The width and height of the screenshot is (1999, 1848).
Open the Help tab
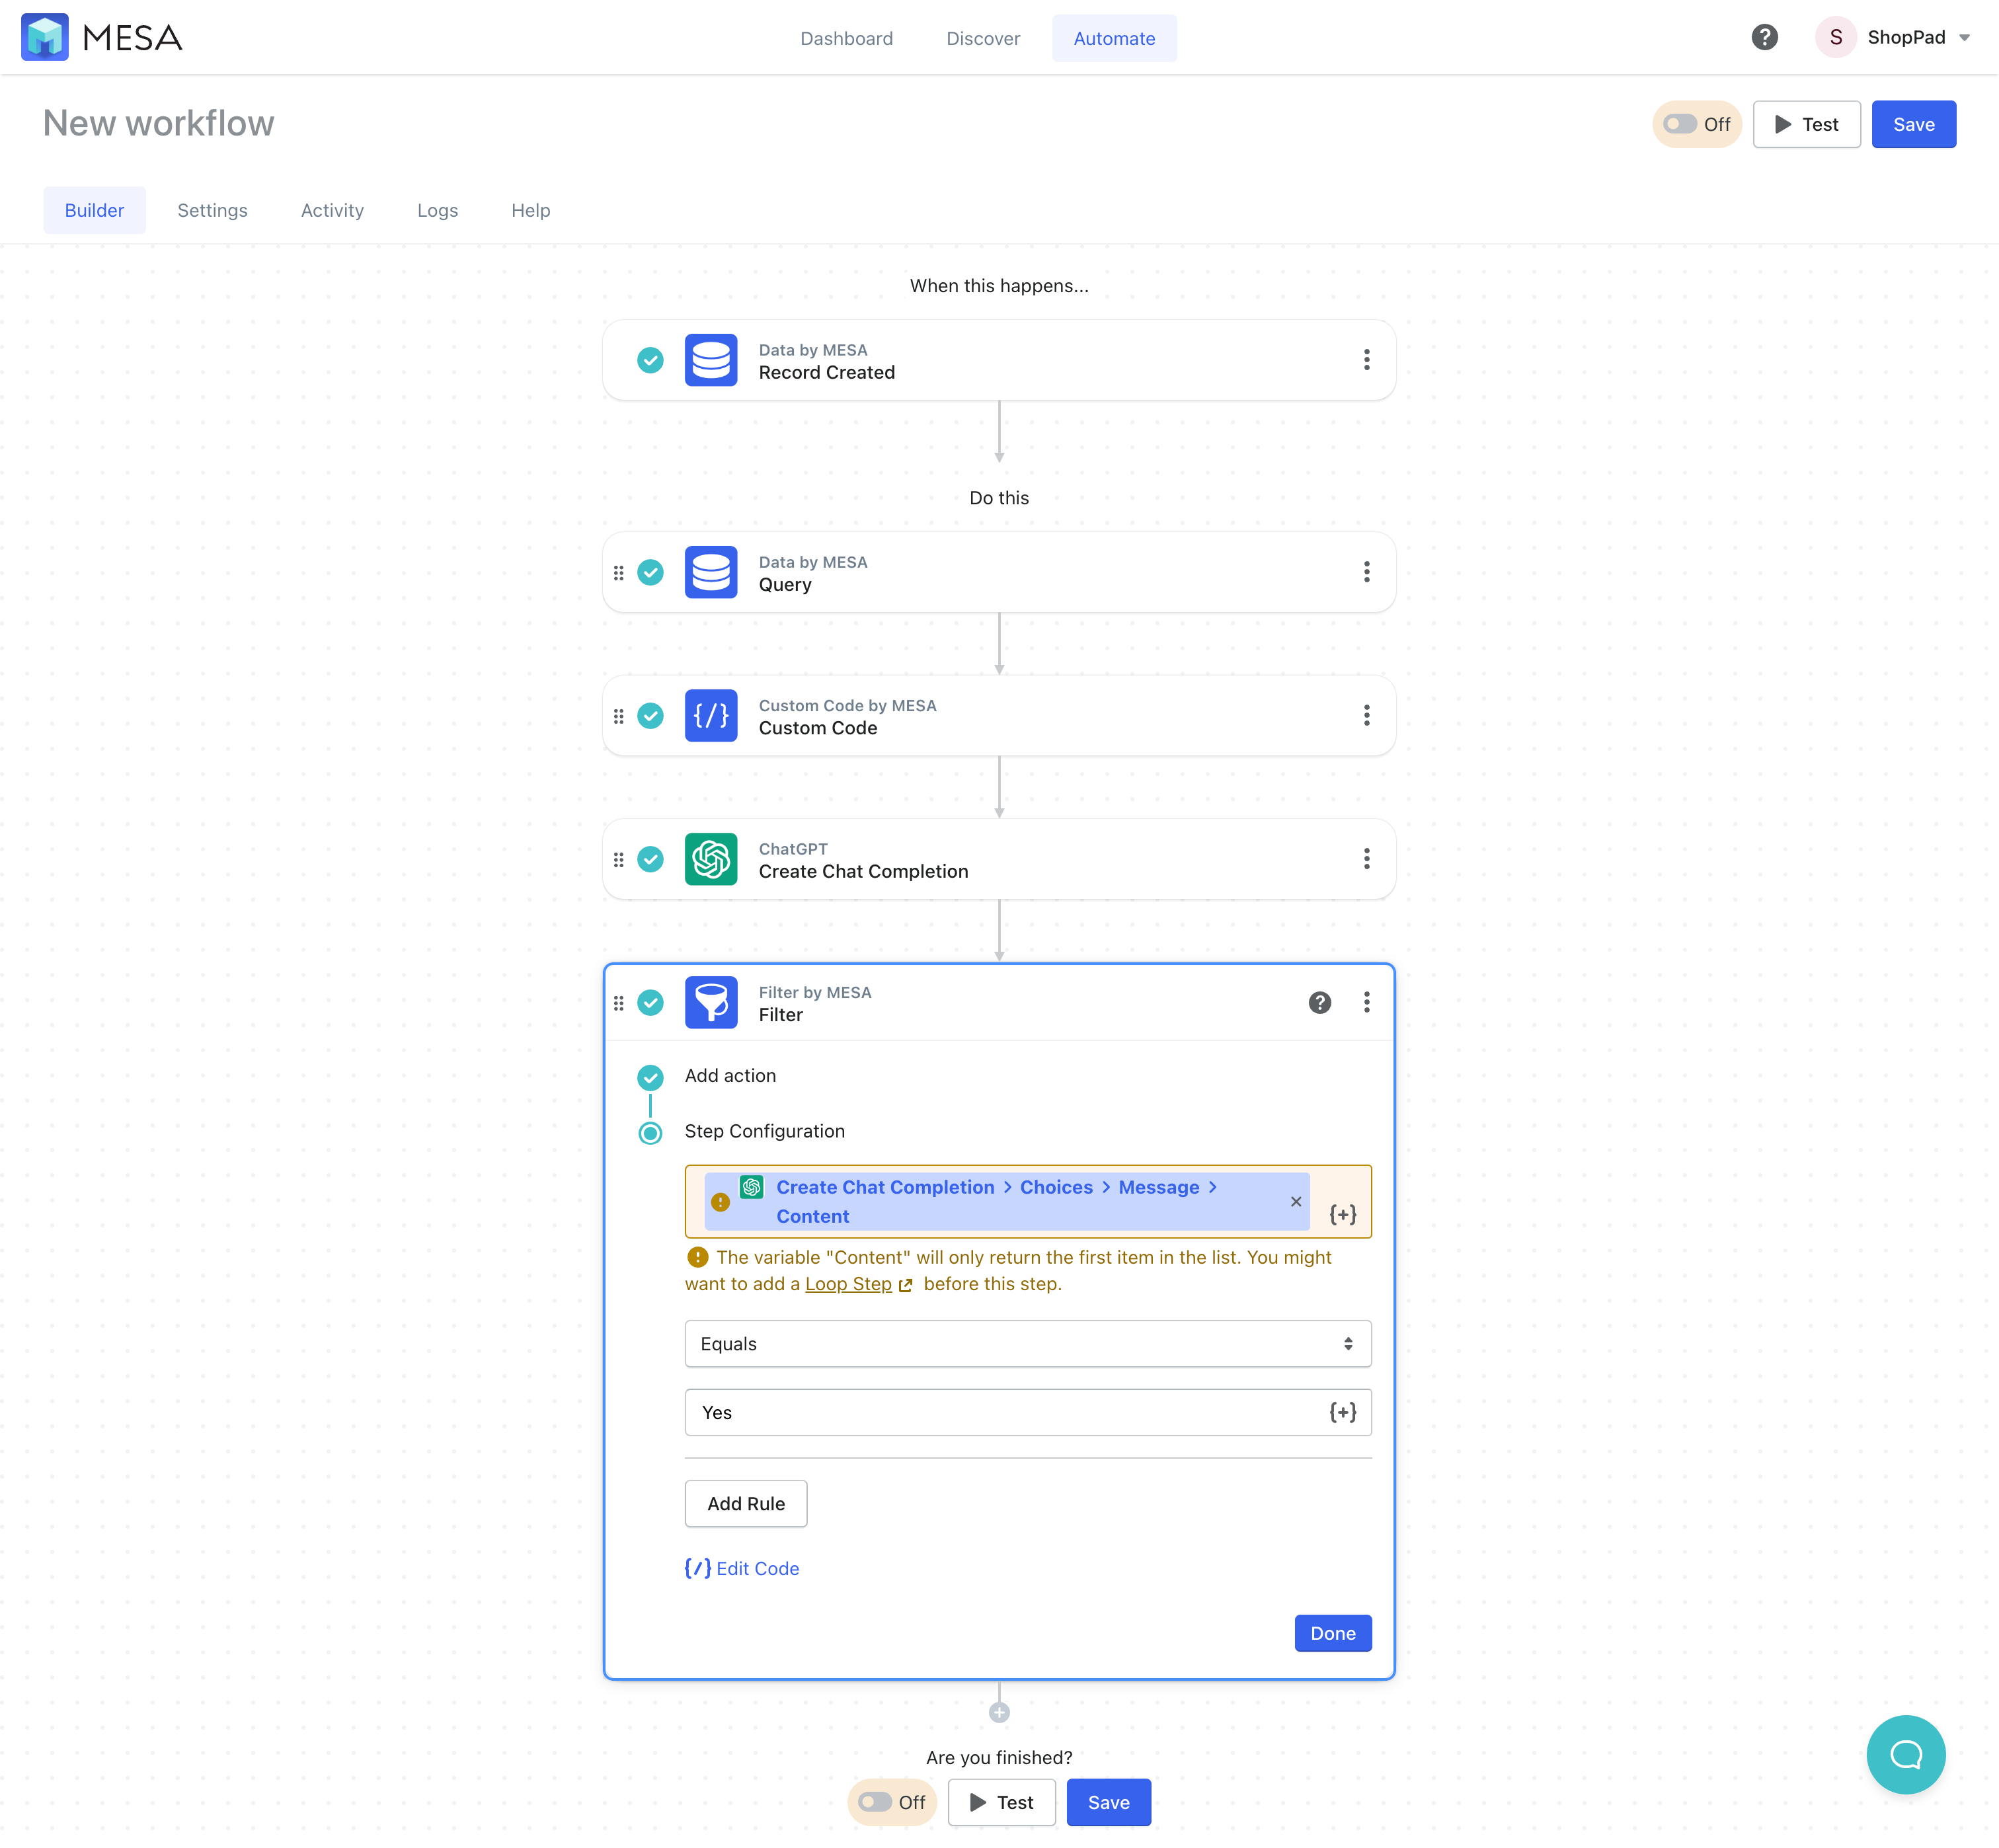click(x=530, y=210)
